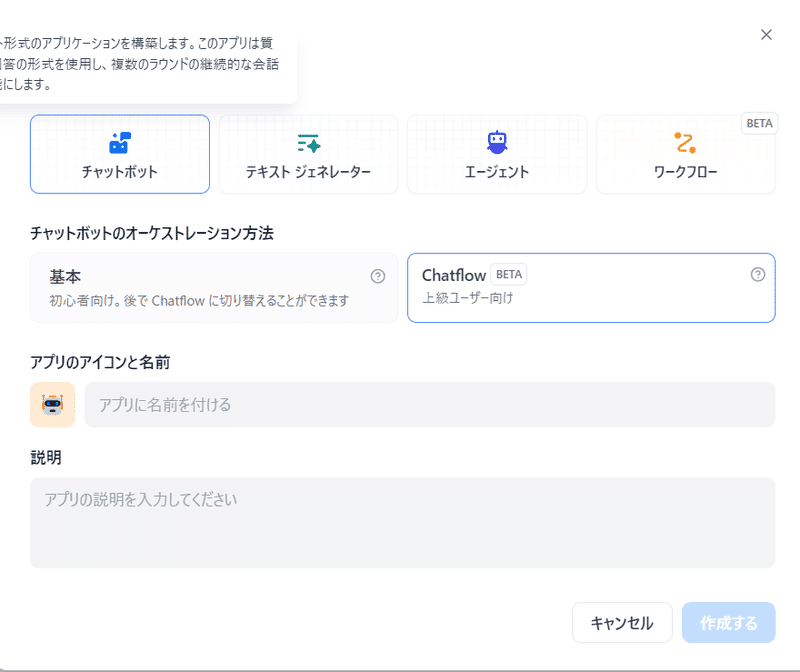800x672 pixels.
Task: Focus the app description text area
Action: click(402, 522)
